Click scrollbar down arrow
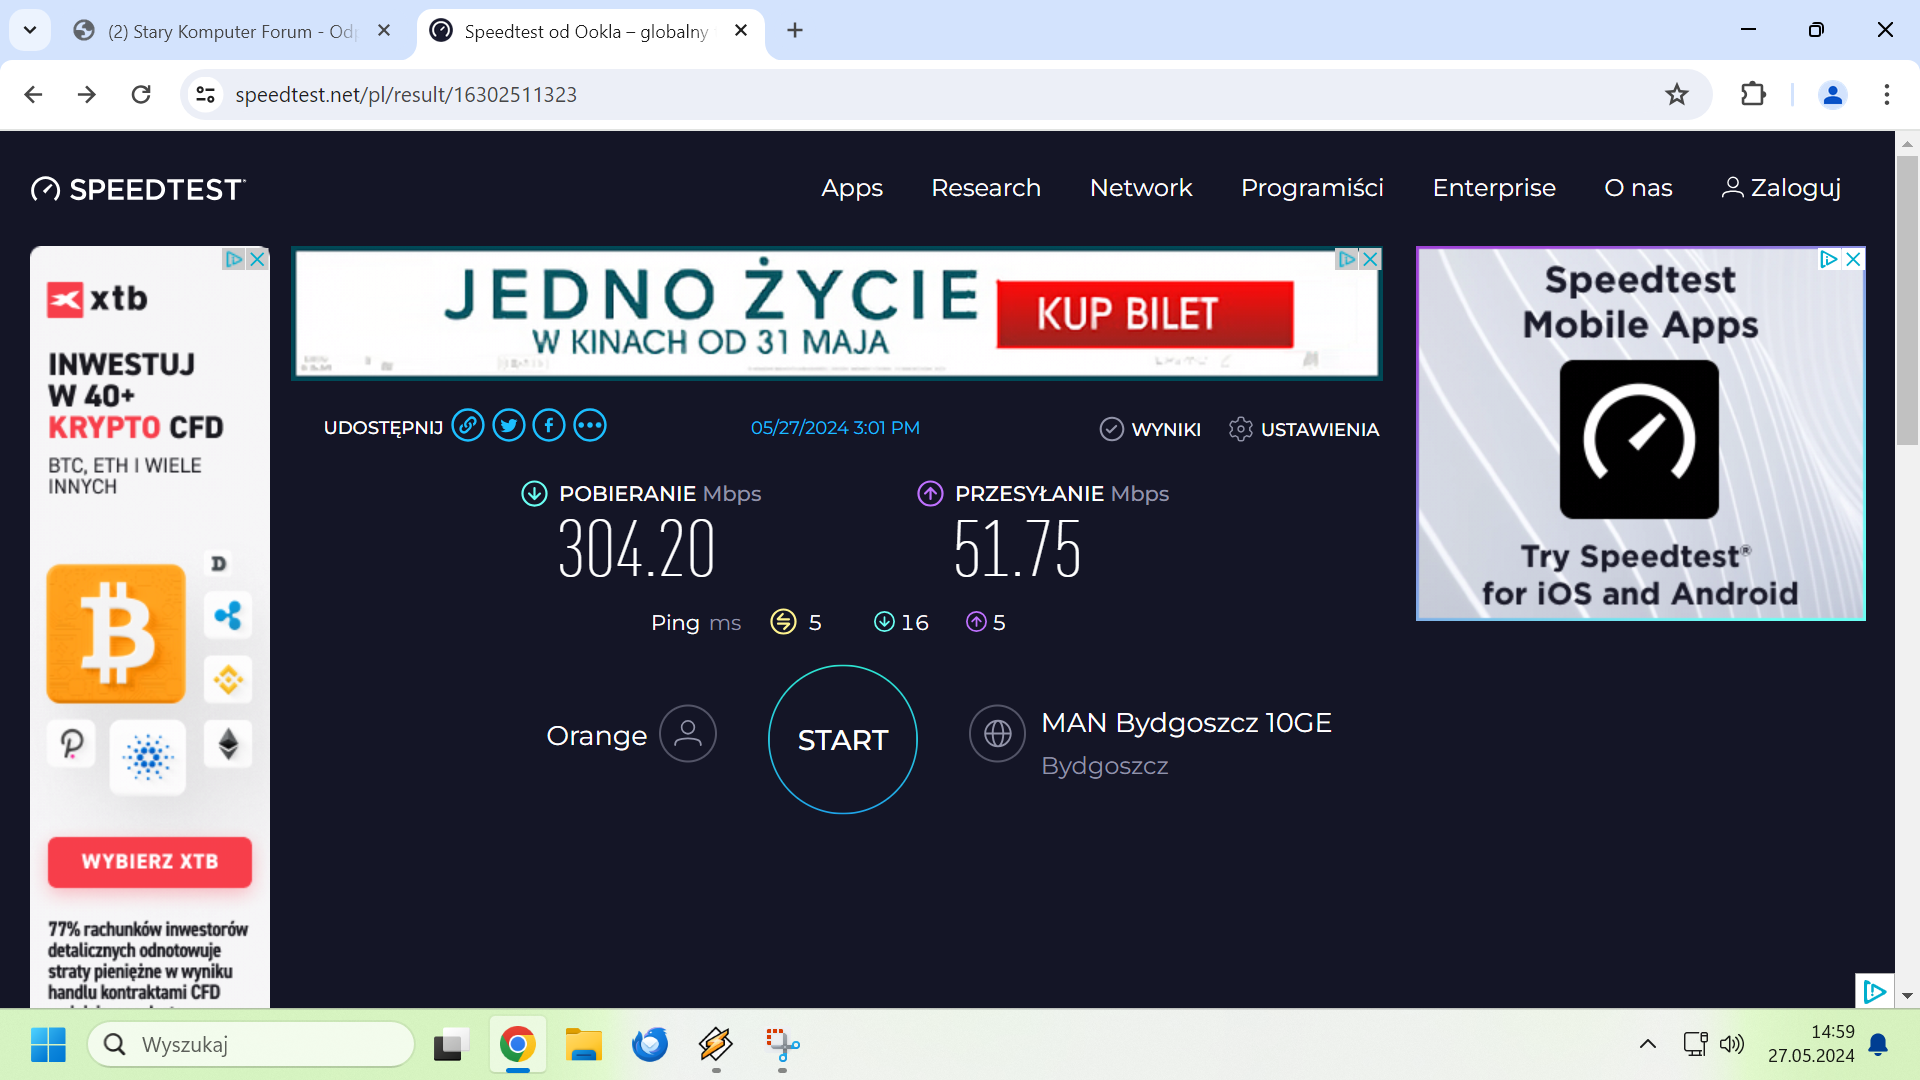 (x=1907, y=996)
